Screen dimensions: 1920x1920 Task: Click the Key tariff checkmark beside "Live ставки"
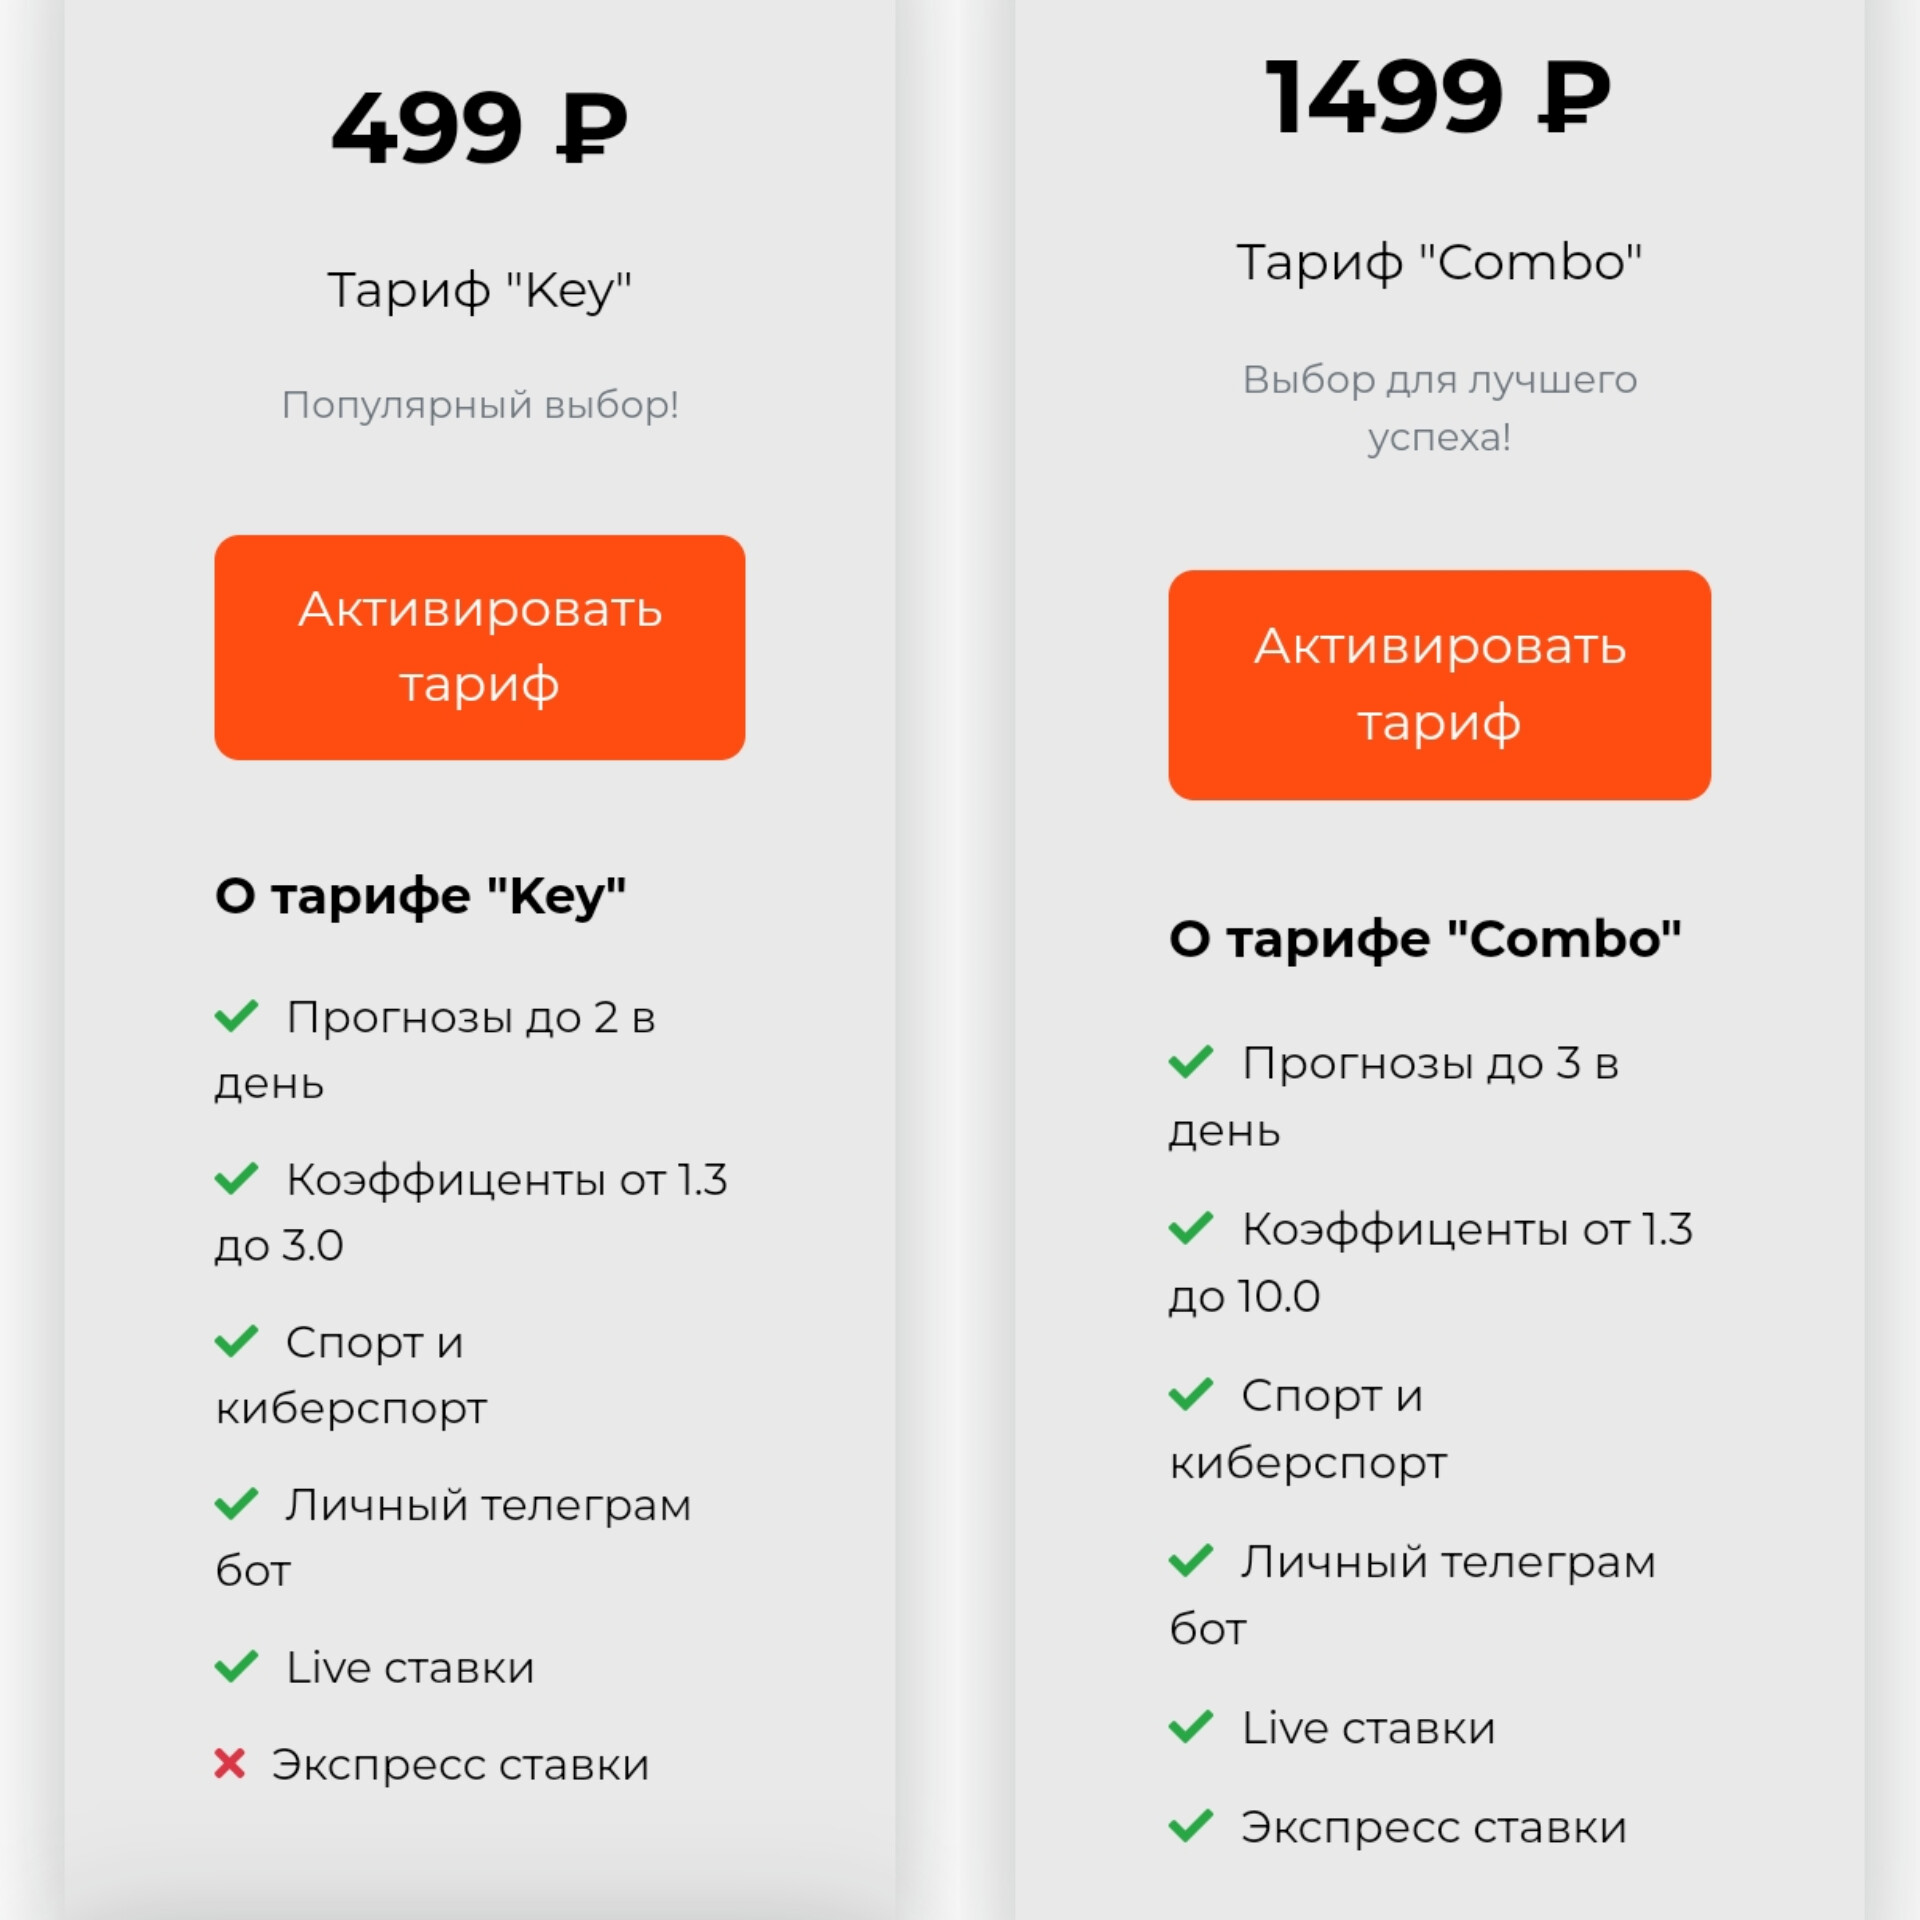click(237, 1666)
